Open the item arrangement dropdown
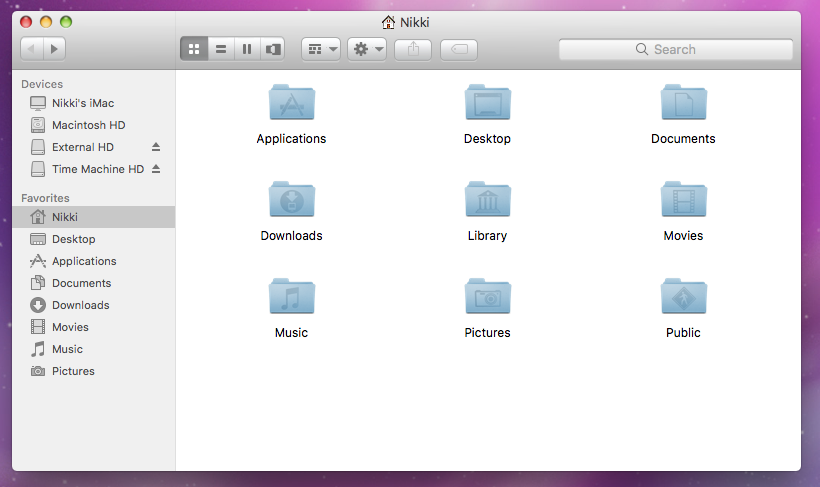The width and height of the screenshot is (820, 487). click(321, 49)
